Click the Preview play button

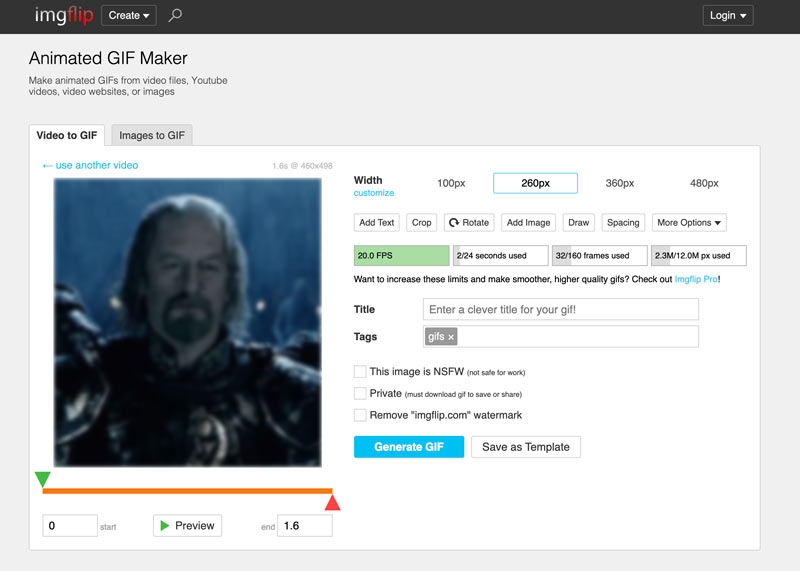(x=187, y=526)
